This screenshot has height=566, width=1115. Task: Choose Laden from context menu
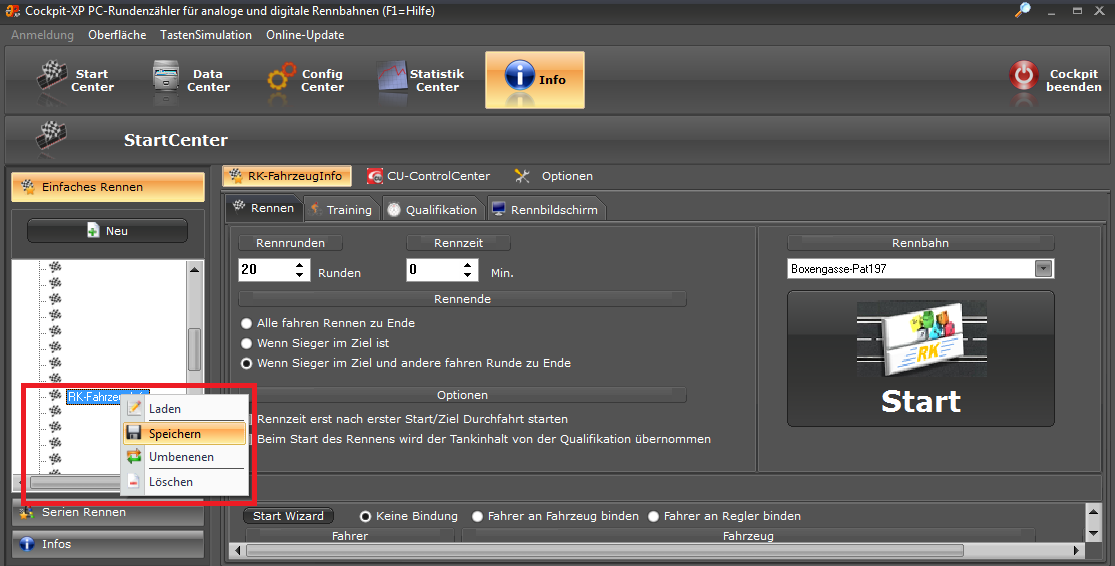(185, 409)
